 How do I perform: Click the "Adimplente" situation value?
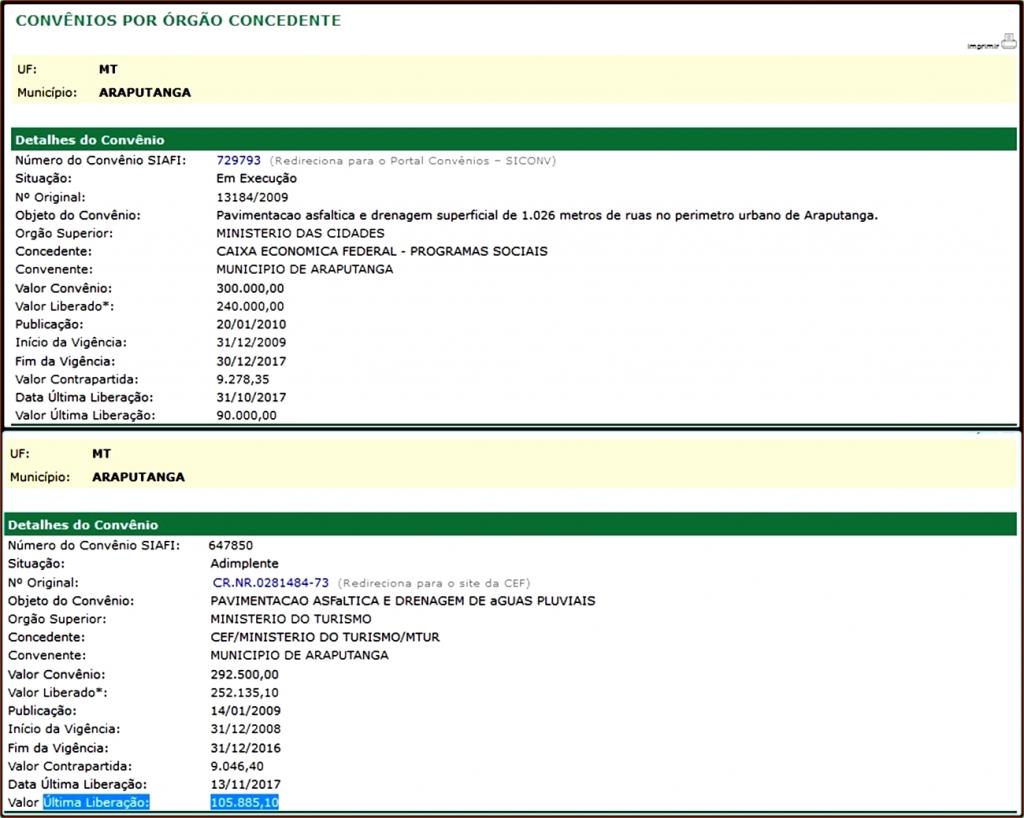click(x=244, y=564)
